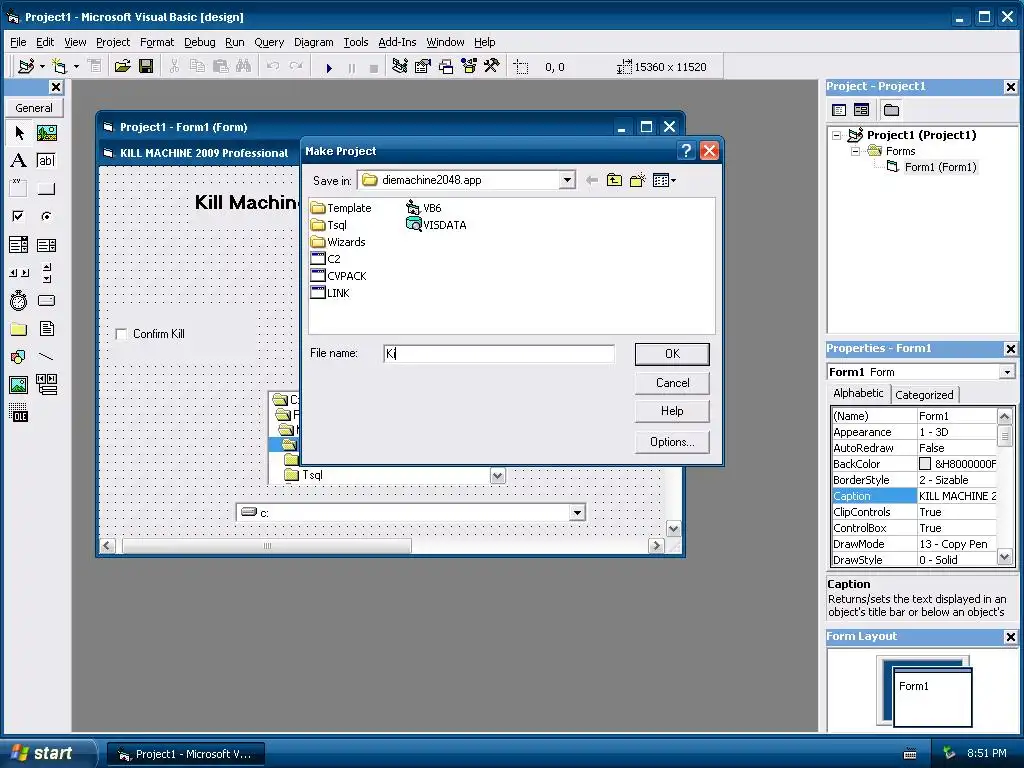Select the PictureBox control tool
This screenshot has height=768, width=1024.
tap(46, 133)
